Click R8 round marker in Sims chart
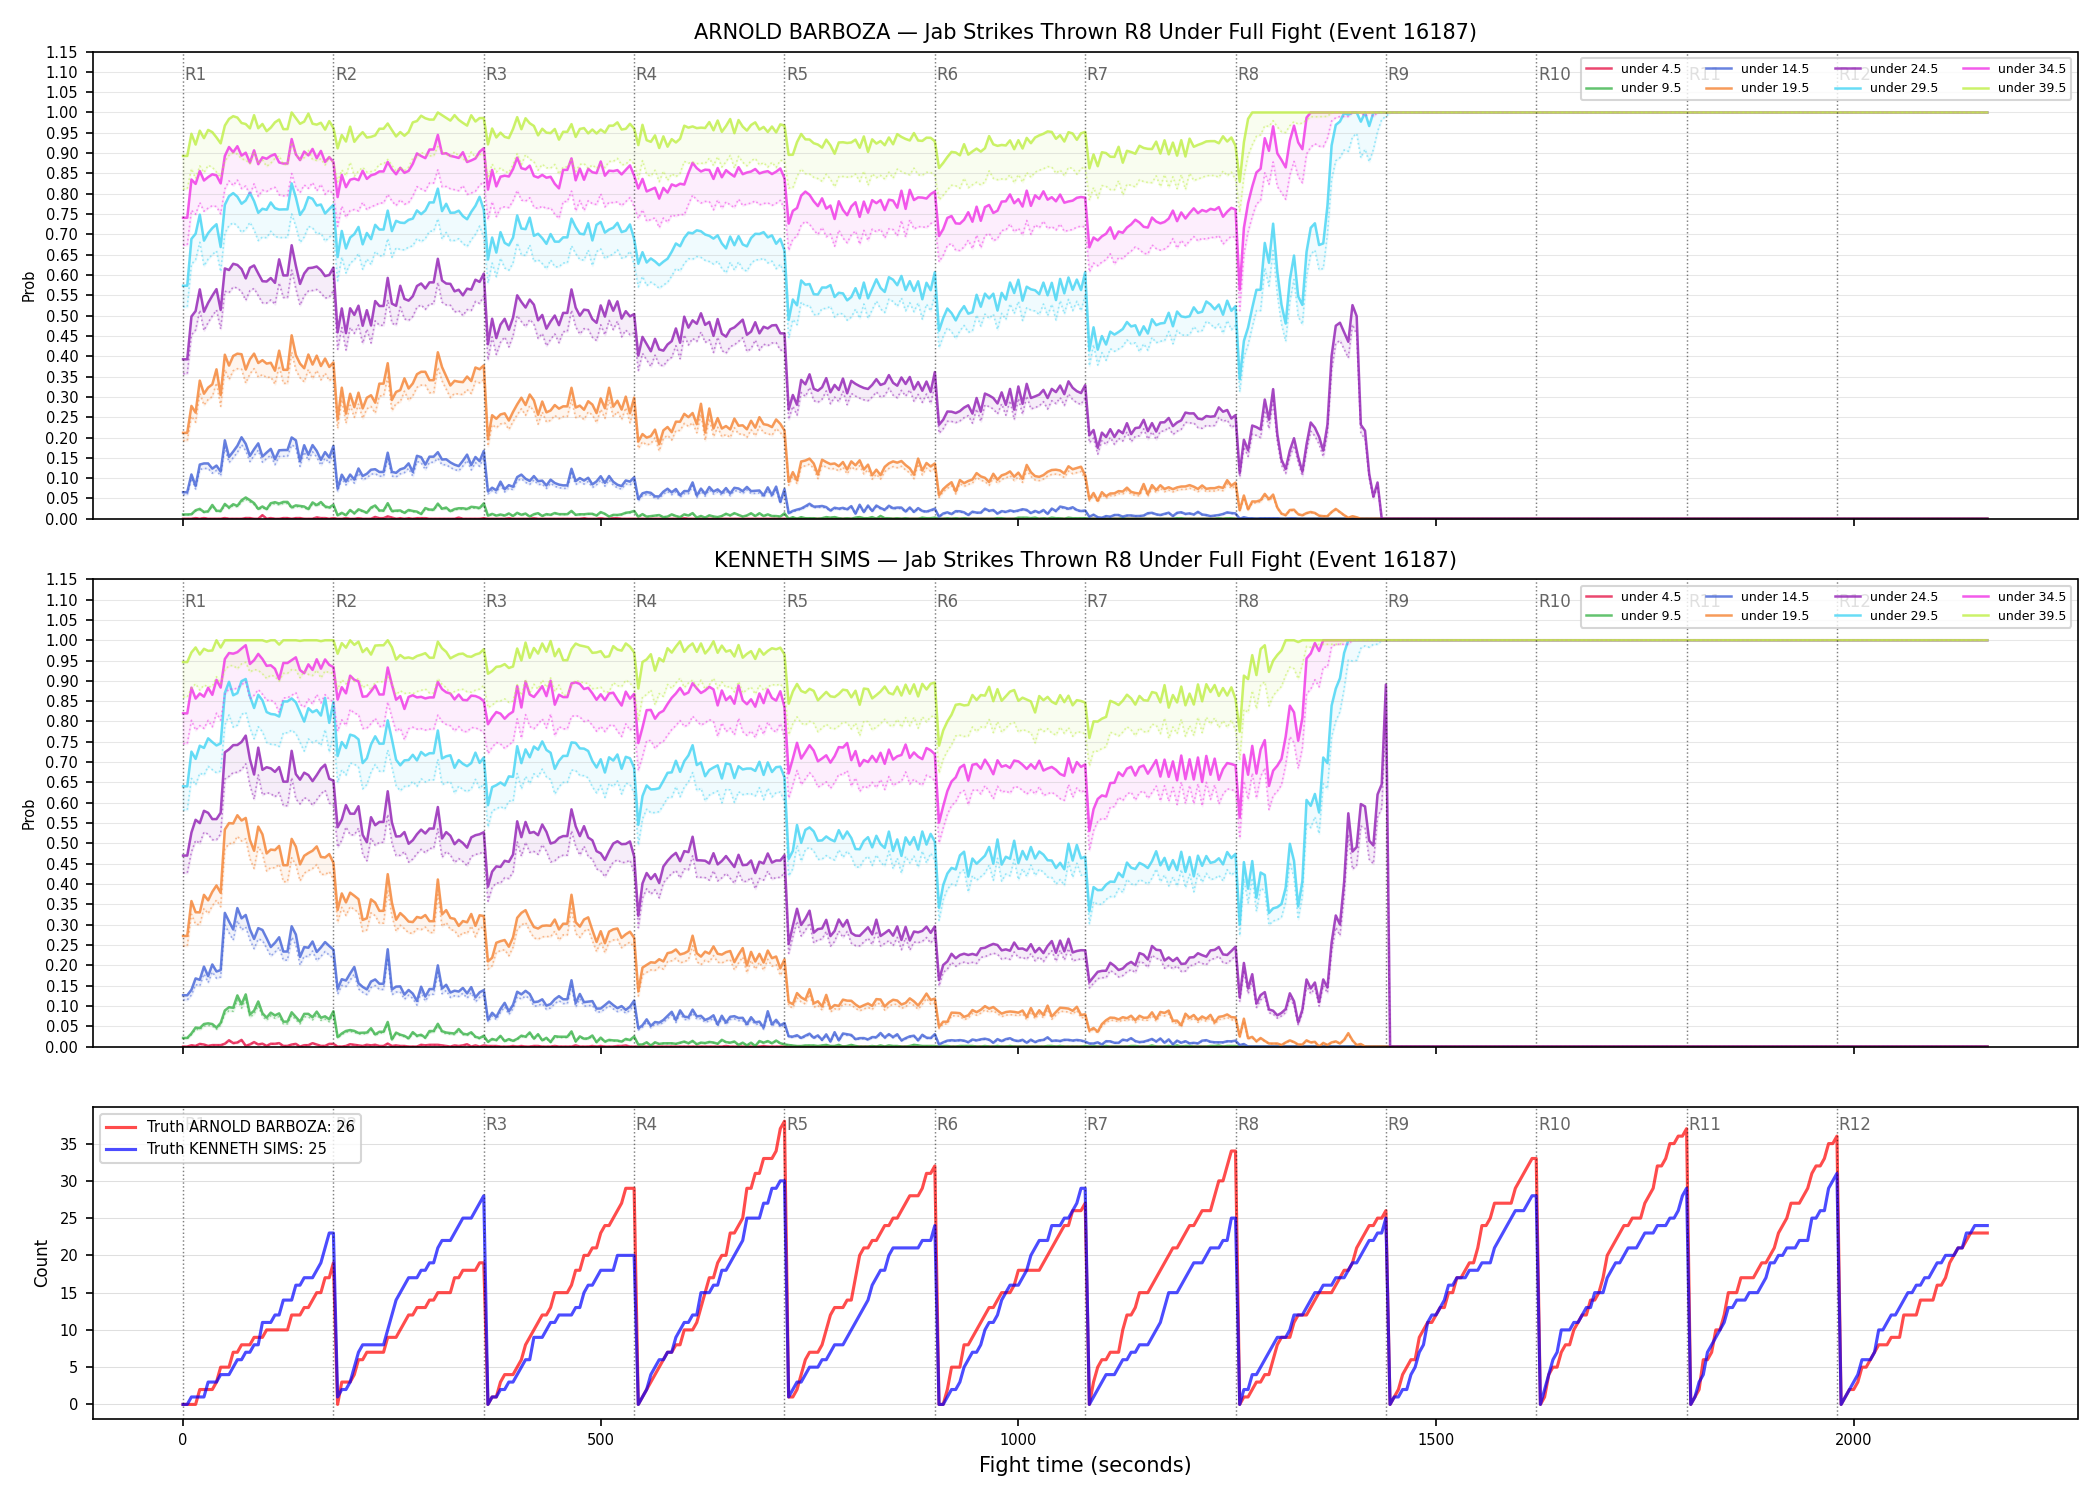The image size is (2100, 1500). [1248, 601]
